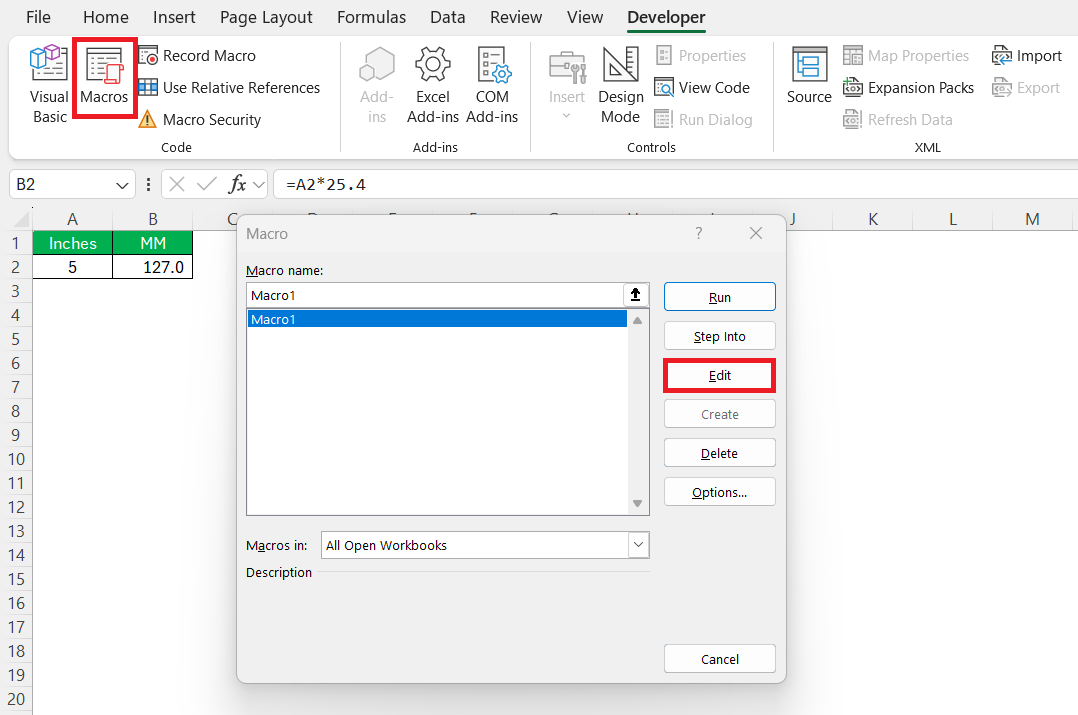Open the XML Source pane

click(x=809, y=76)
